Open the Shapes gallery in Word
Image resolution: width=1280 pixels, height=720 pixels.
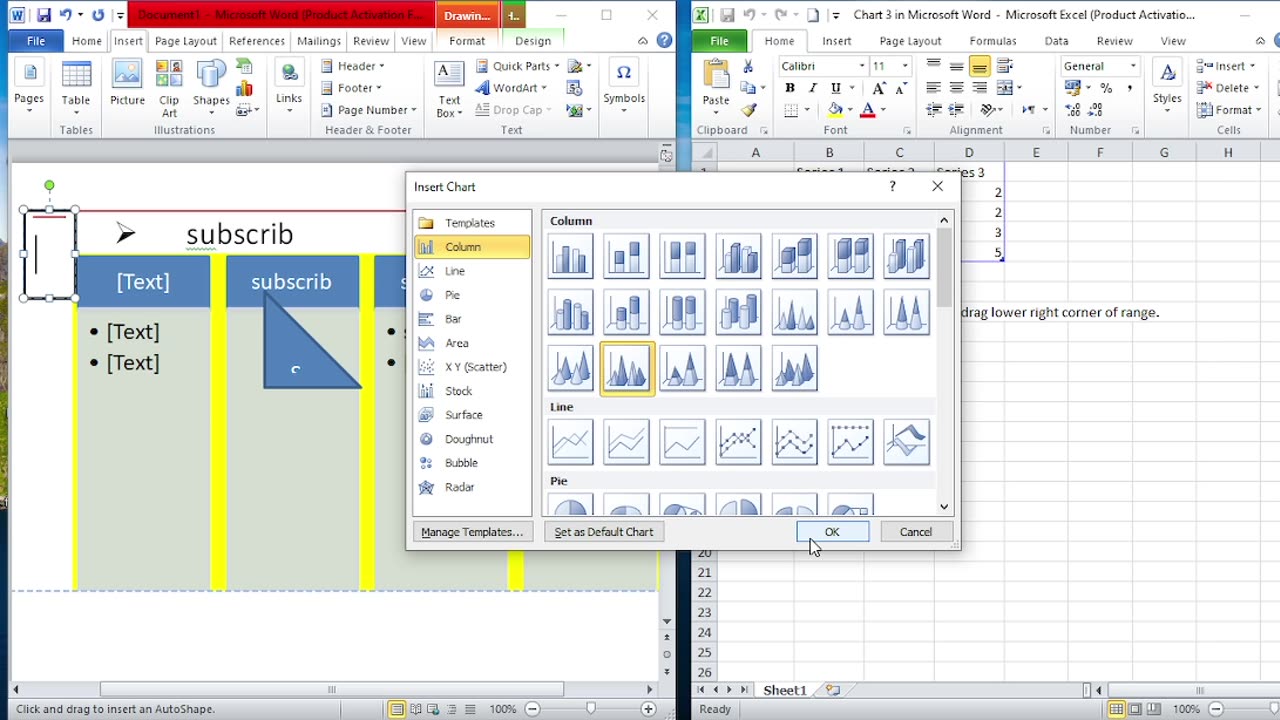coord(211,83)
